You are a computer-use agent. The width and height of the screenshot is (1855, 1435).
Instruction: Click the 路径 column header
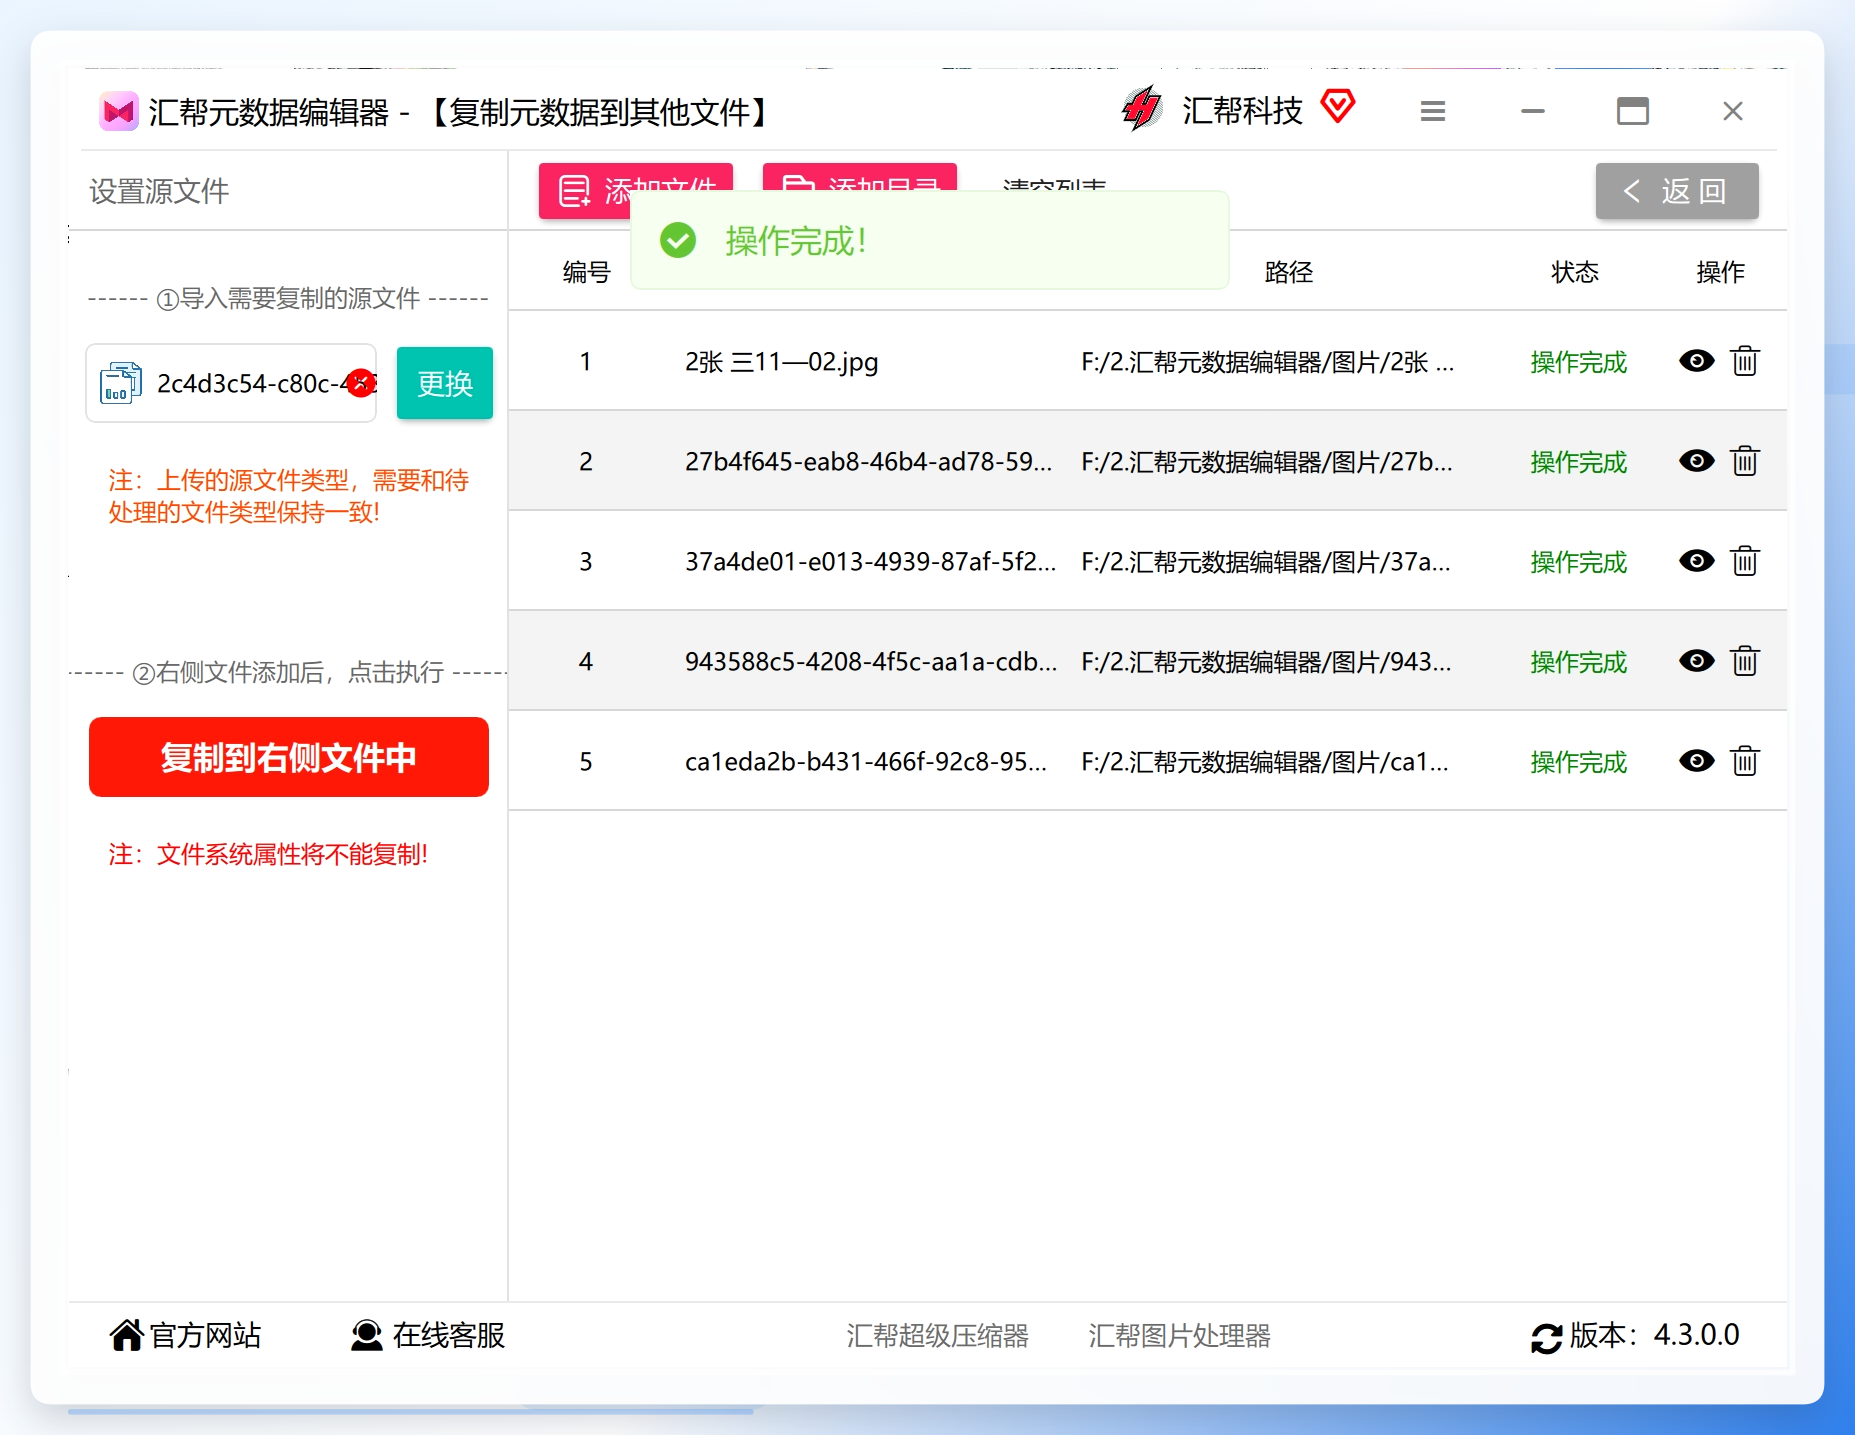coord(1289,272)
